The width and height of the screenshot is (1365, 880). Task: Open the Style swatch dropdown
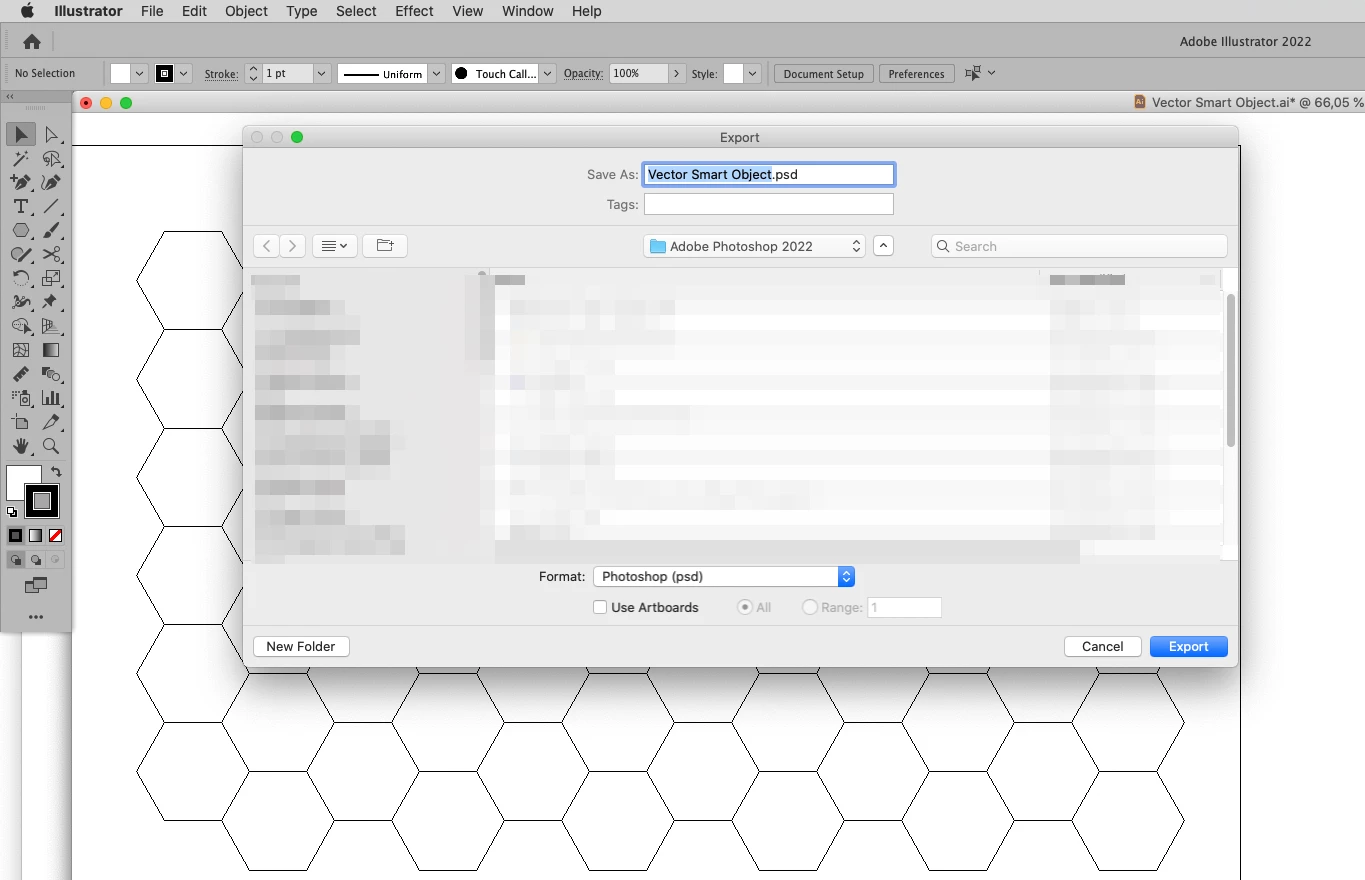point(752,73)
